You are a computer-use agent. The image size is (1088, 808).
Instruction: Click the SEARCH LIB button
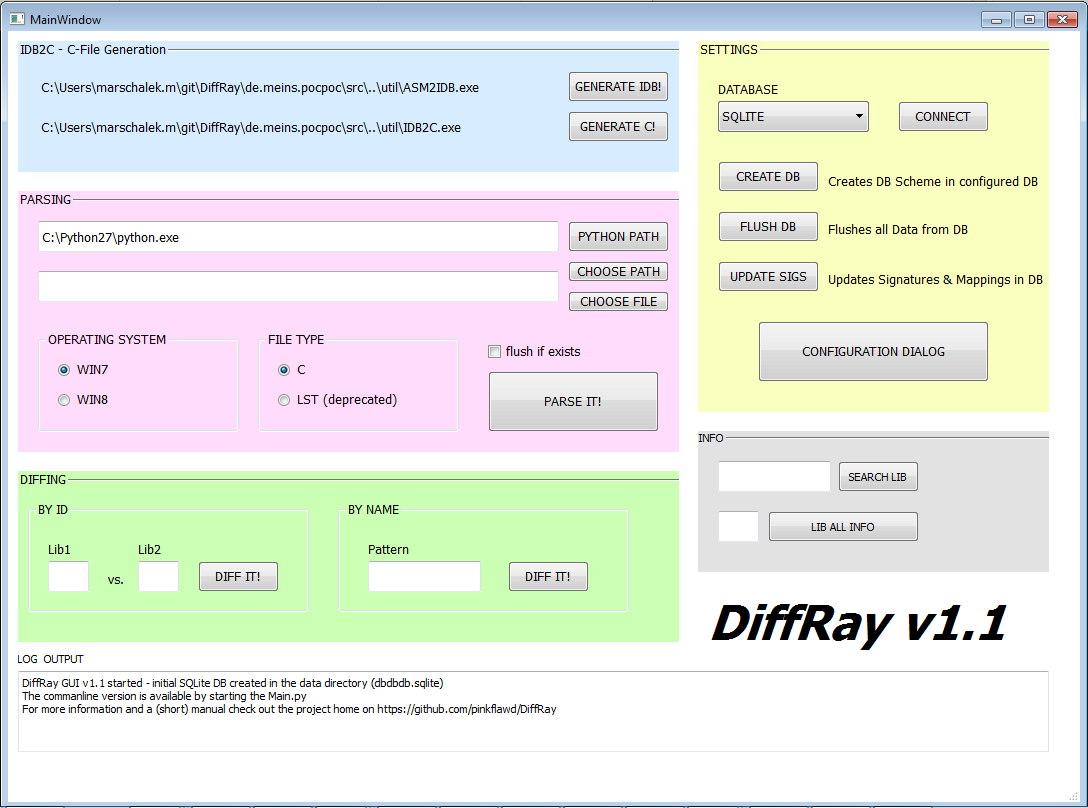(878, 477)
